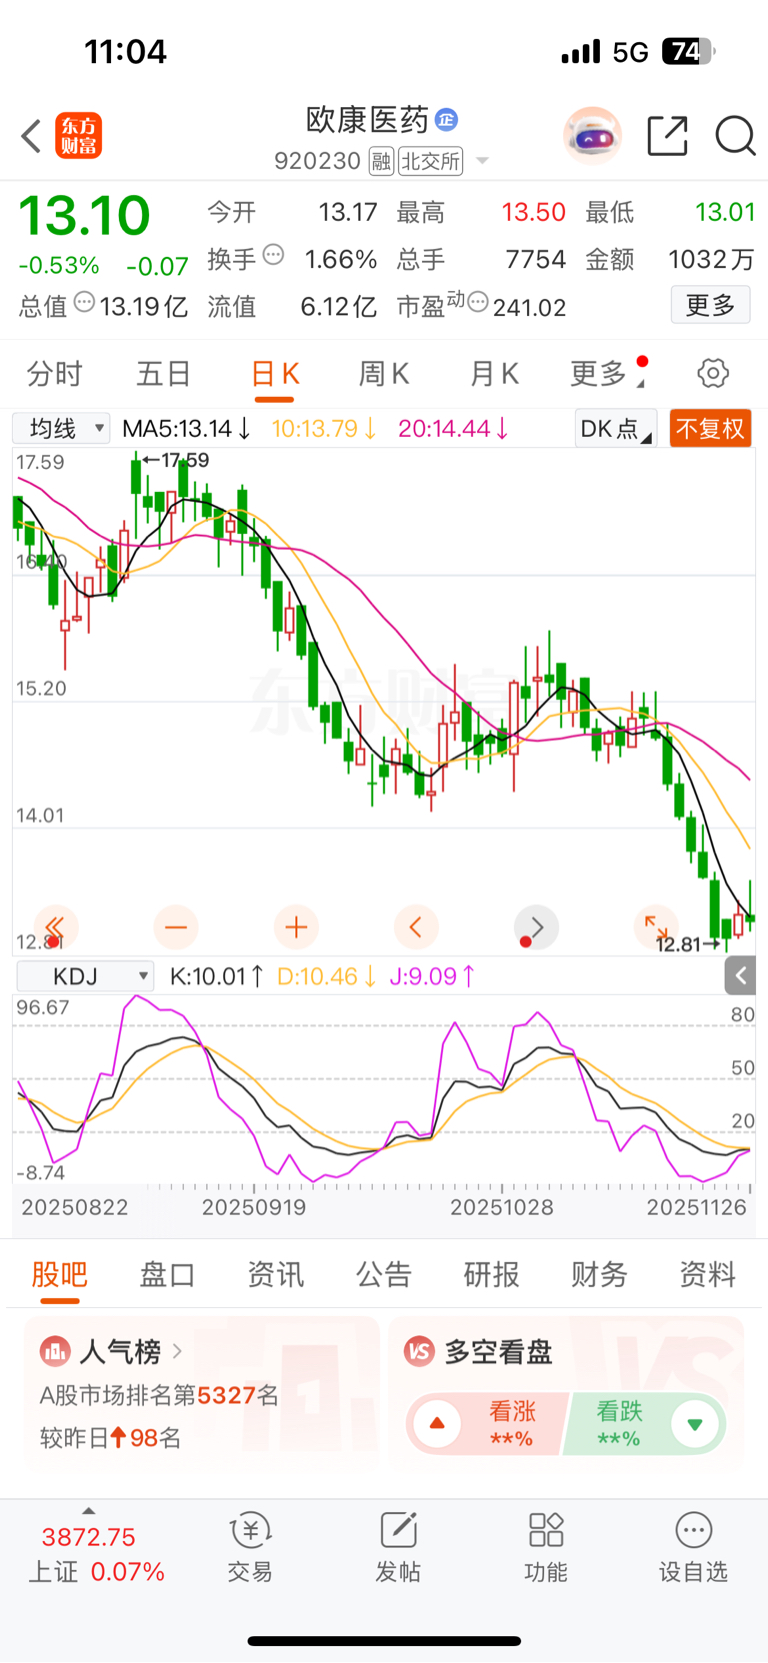Select the 日K chart tab

tap(275, 374)
